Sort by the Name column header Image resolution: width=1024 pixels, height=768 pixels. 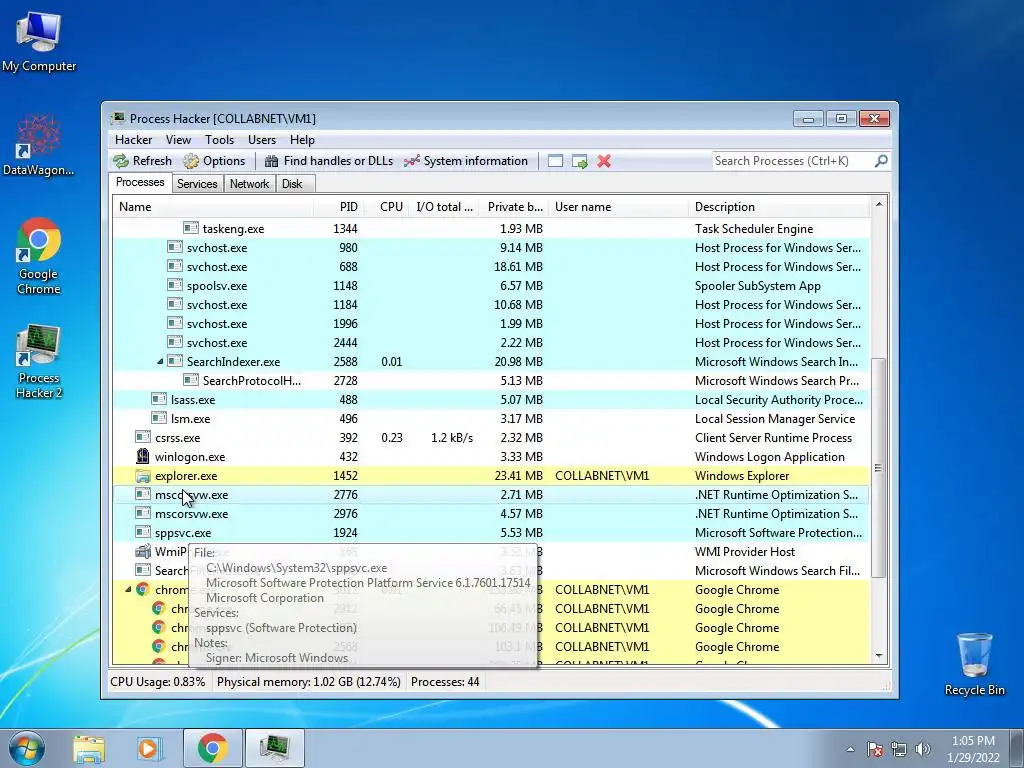[213, 207]
